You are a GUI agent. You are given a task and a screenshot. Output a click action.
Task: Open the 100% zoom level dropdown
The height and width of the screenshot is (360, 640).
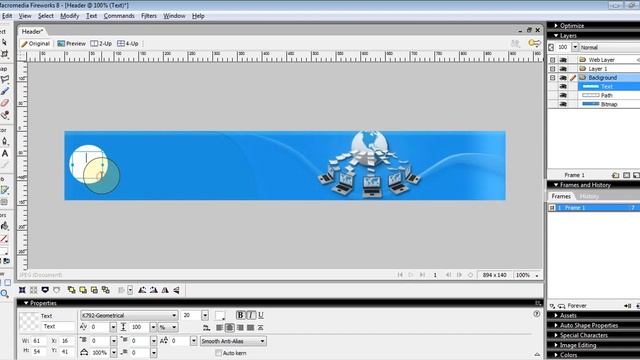pos(537,275)
